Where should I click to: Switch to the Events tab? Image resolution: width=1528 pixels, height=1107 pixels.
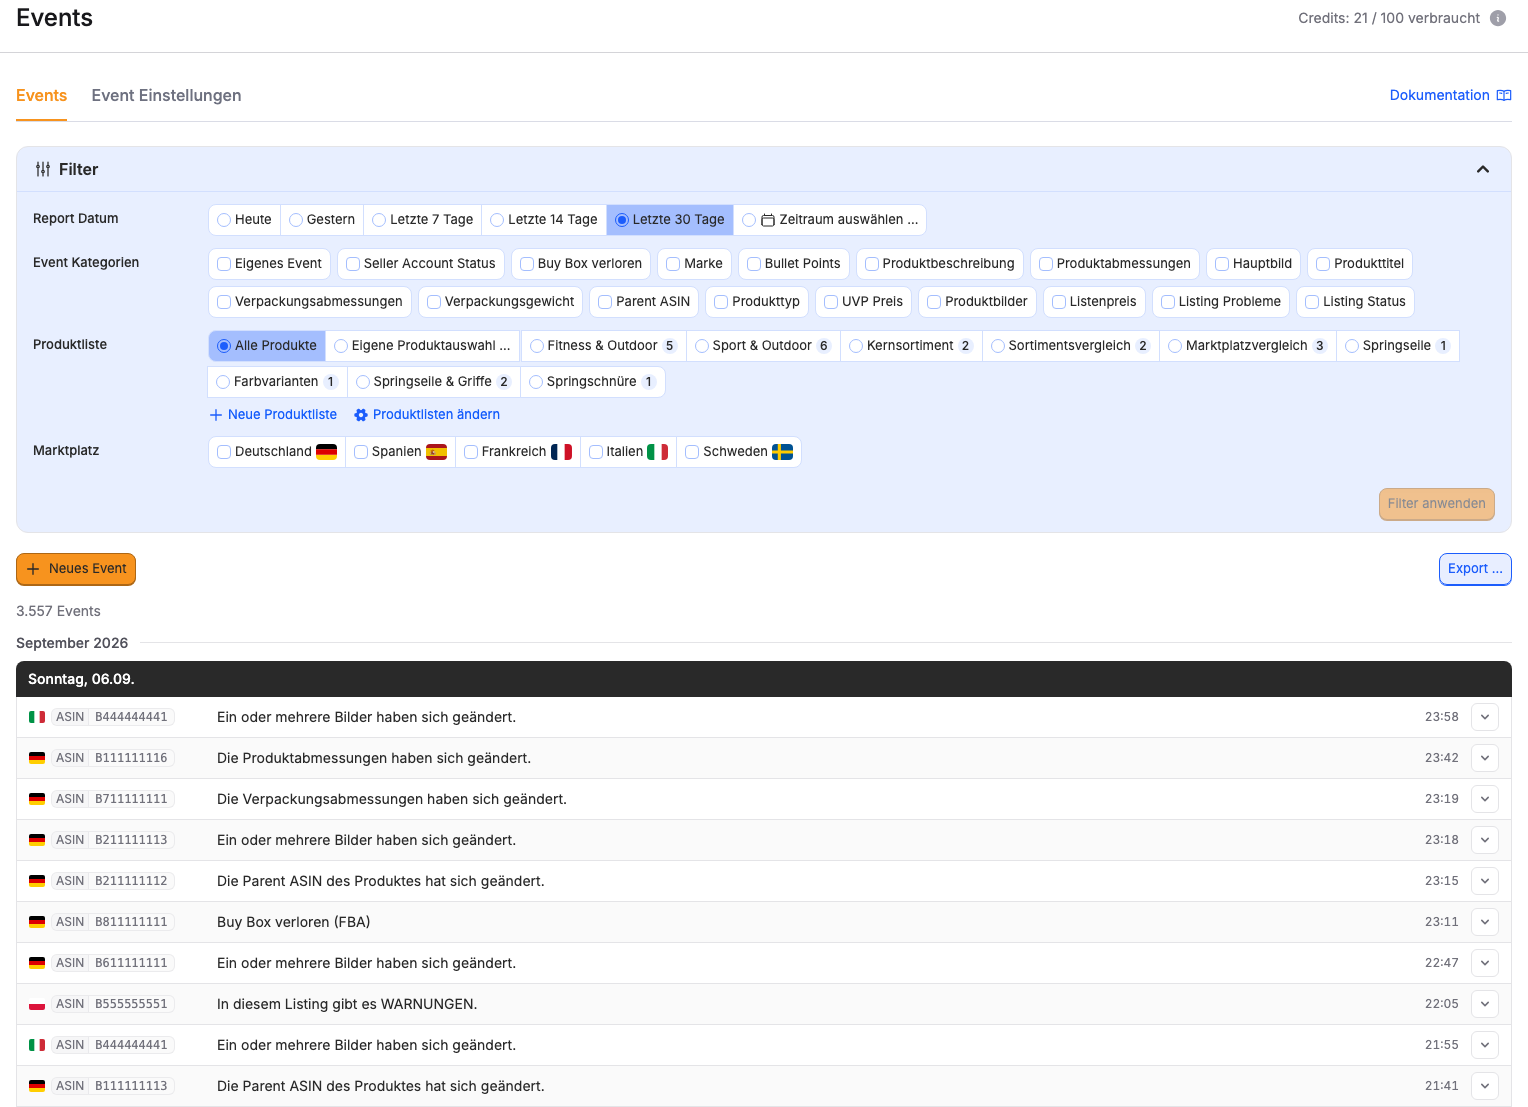(x=41, y=96)
